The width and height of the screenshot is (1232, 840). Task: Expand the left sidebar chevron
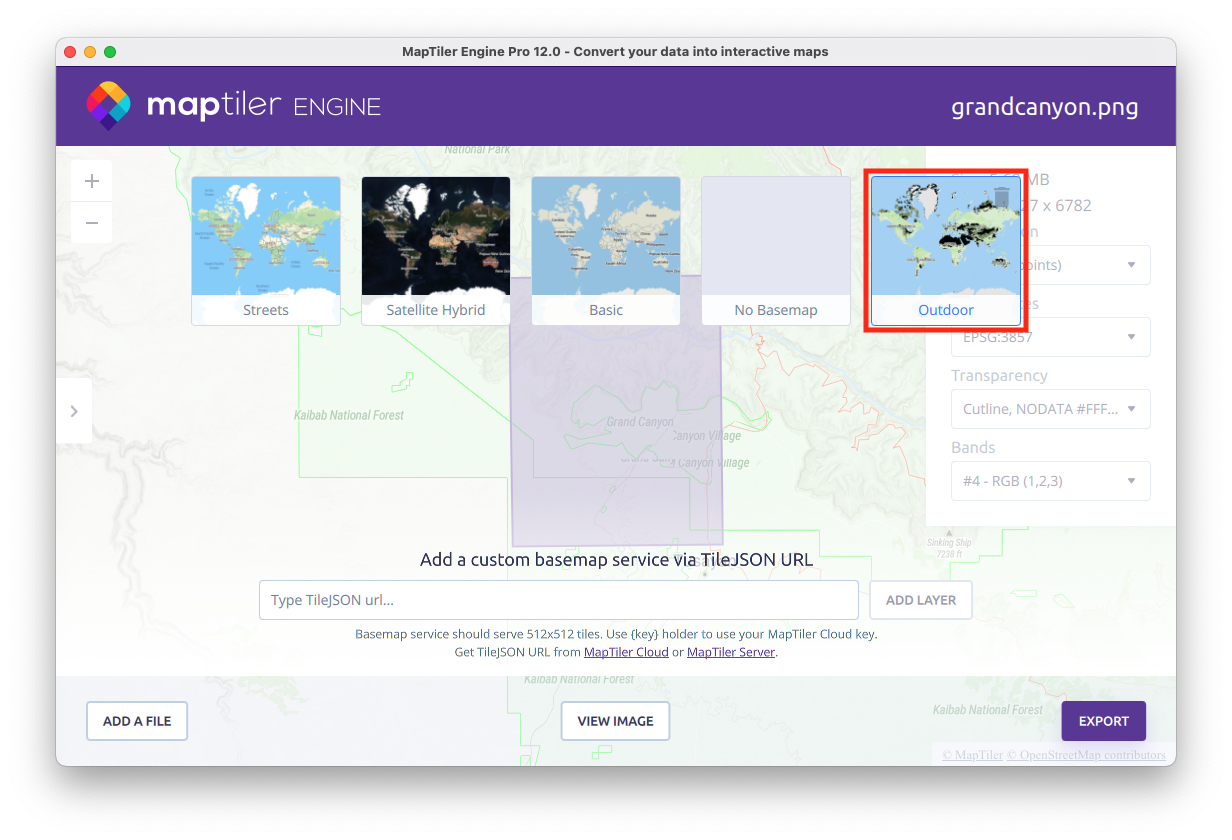click(x=74, y=411)
